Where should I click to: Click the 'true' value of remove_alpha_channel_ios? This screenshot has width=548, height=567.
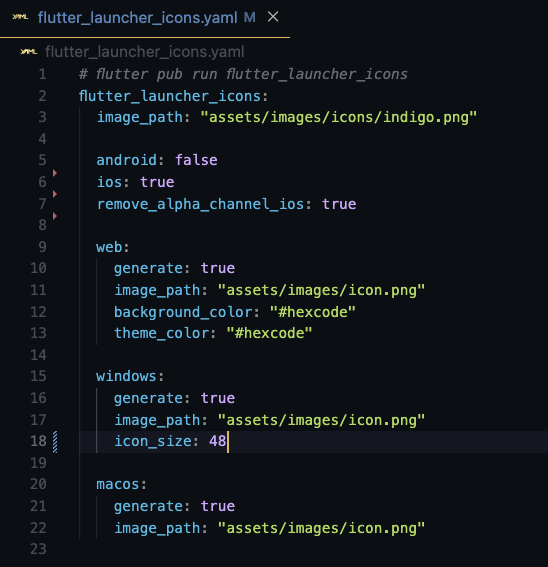point(339,204)
